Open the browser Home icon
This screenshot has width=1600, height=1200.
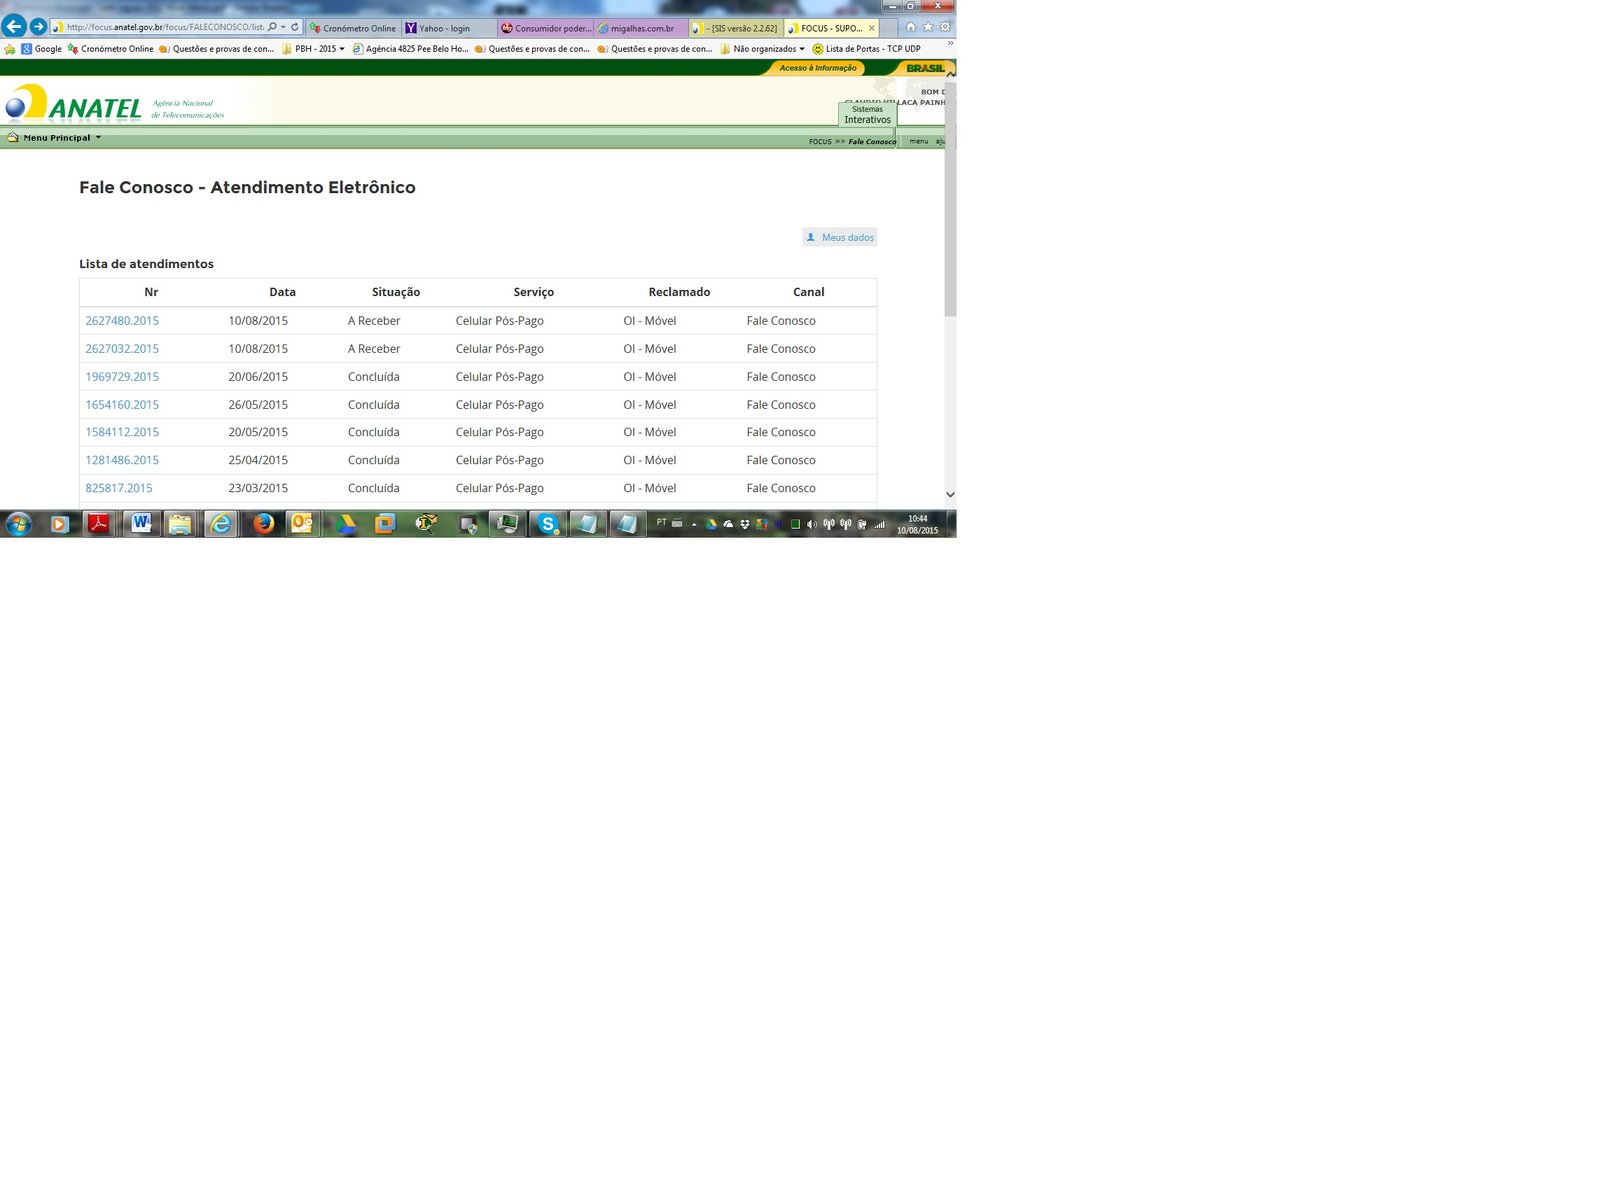click(x=910, y=27)
